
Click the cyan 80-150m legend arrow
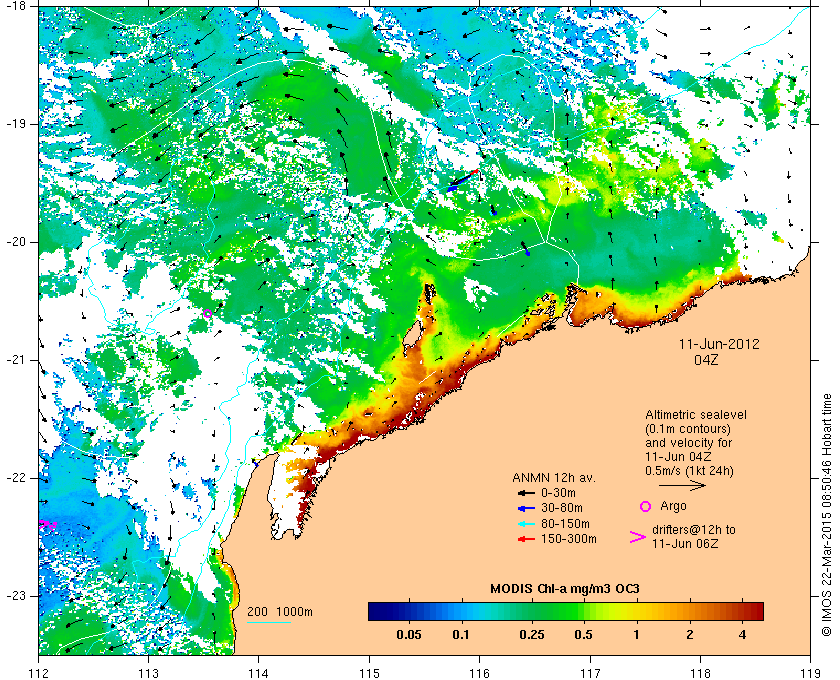(x=526, y=524)
